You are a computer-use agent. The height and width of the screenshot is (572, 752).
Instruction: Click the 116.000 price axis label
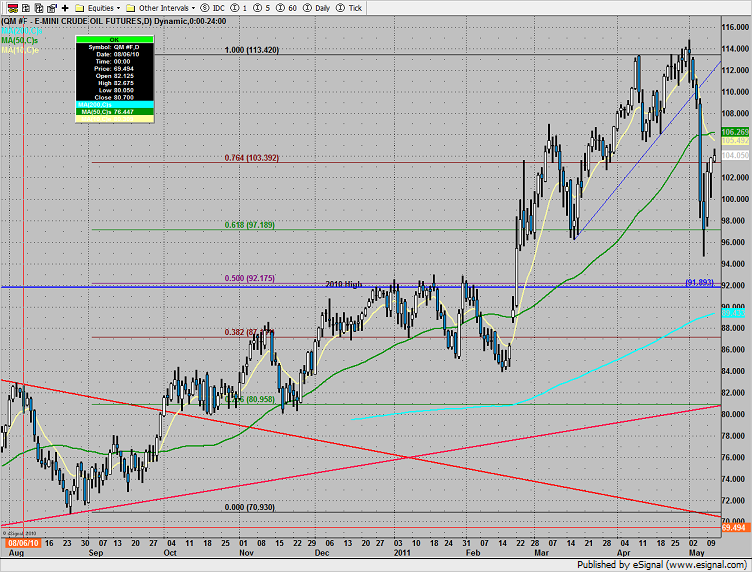[x=735, y=27]
